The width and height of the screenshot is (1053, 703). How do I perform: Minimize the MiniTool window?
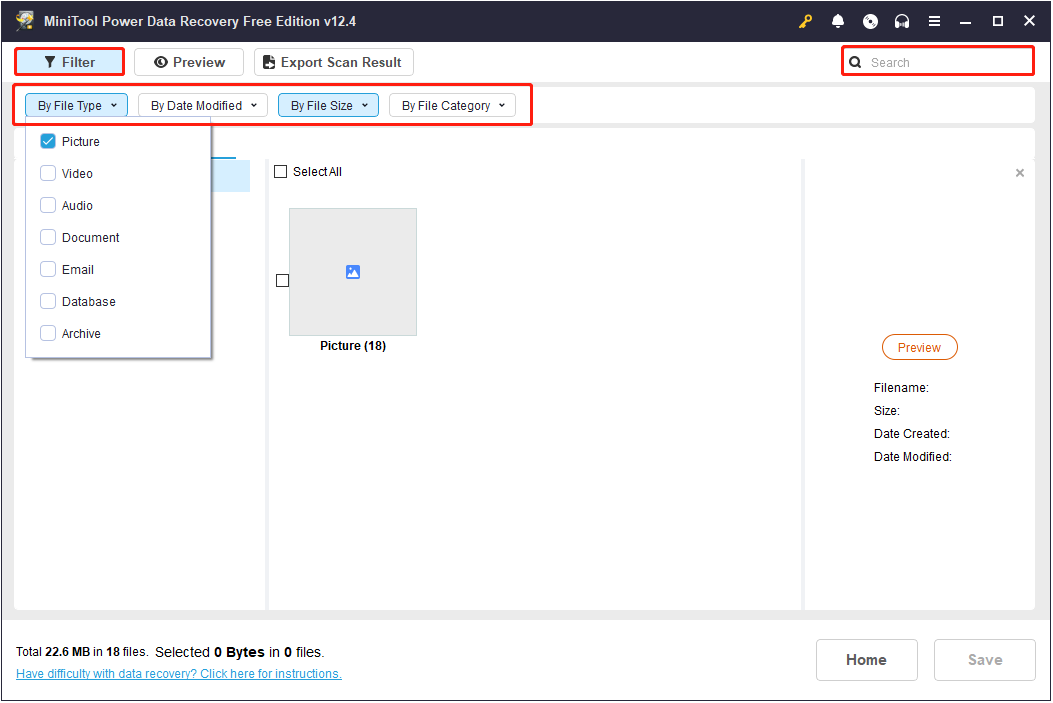965,21
